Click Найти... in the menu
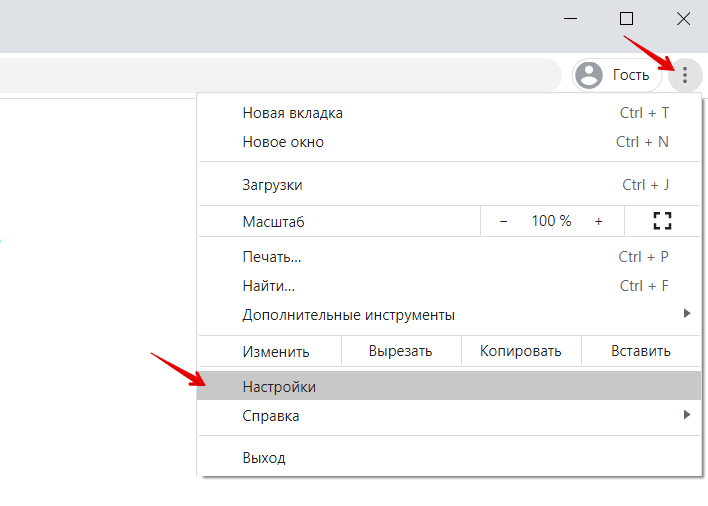This screenshot has height=506, width=708. 268,286
